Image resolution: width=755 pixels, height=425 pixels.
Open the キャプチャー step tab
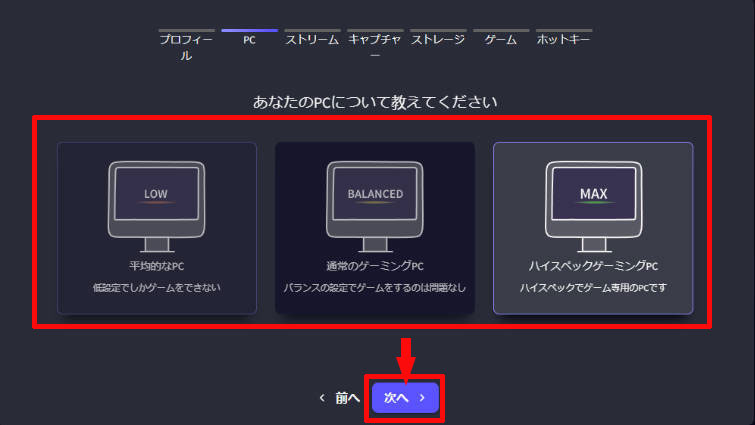[374, 46]
